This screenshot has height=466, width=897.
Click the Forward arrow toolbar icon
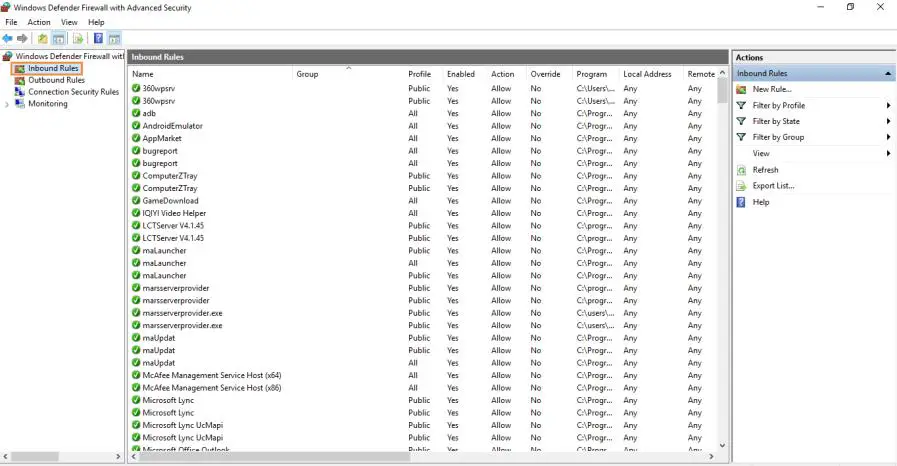point(22,38)
